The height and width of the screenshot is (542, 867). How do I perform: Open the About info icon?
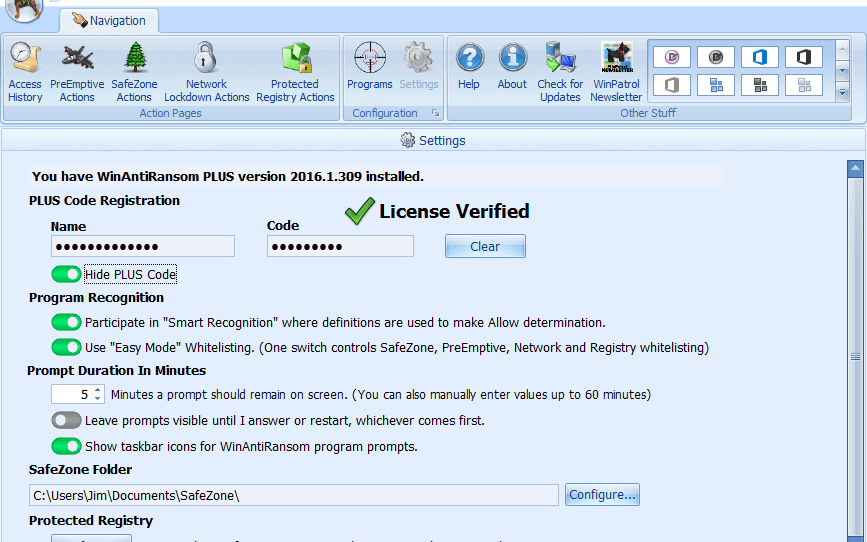512,58
